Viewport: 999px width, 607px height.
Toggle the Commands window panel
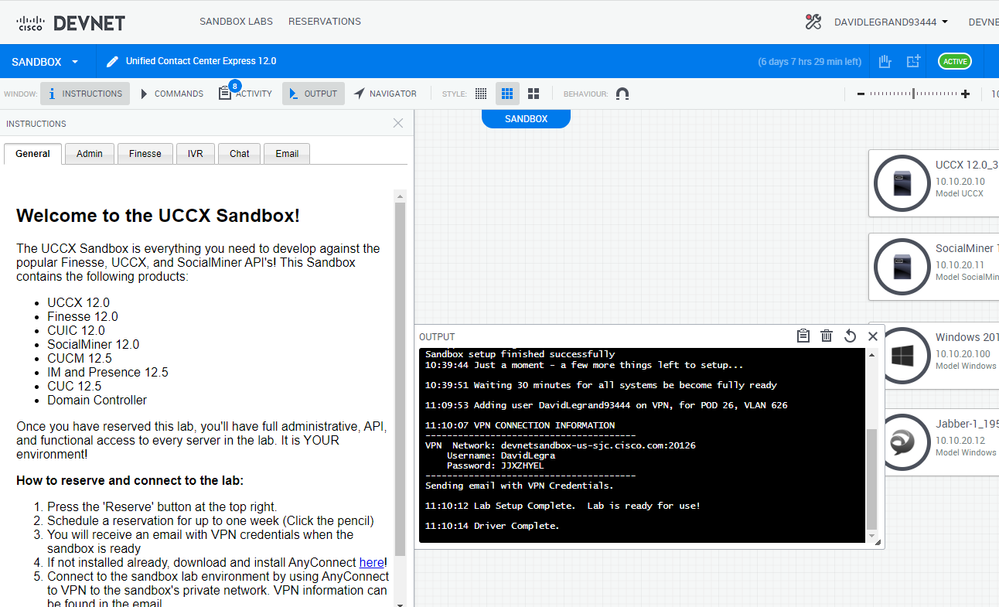point(171,94)
